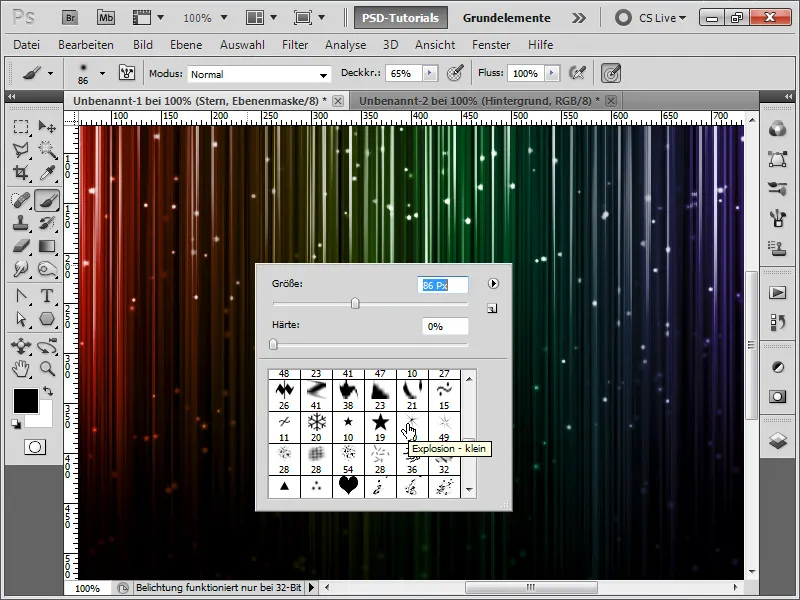Toggle tablet pressure for opacity
Viewport: 800px width, 600px height.
point(455,73)
